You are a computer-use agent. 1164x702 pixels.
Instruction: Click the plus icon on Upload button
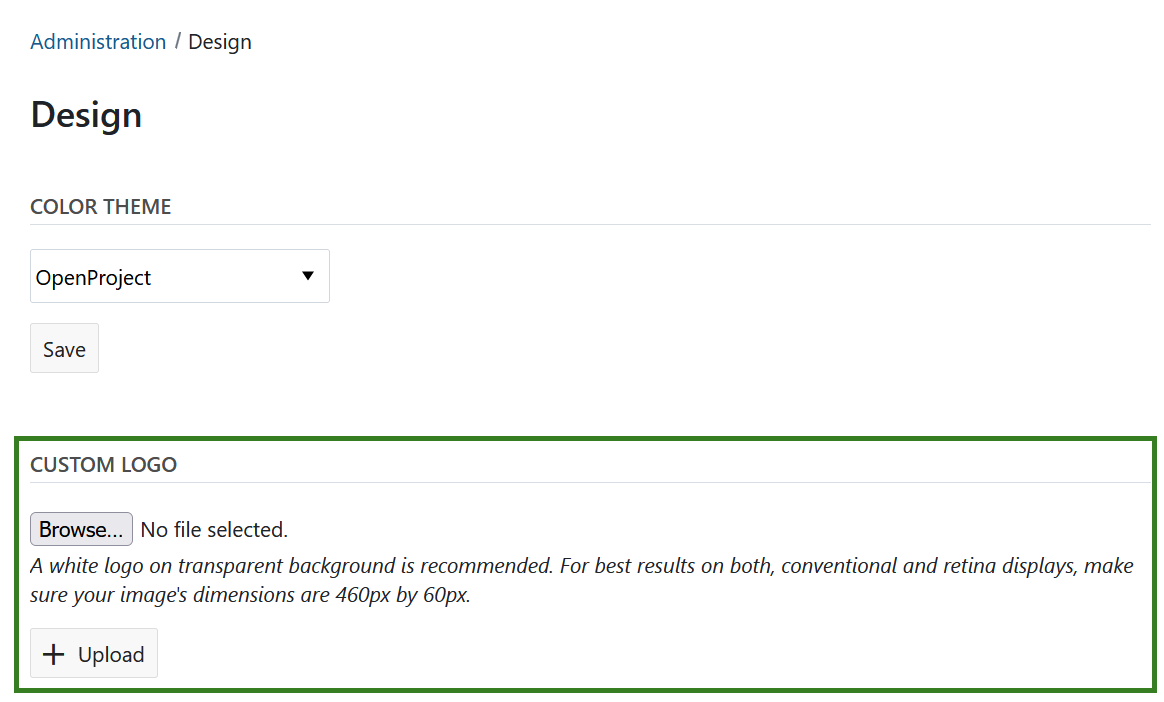[x=56, y=655]
